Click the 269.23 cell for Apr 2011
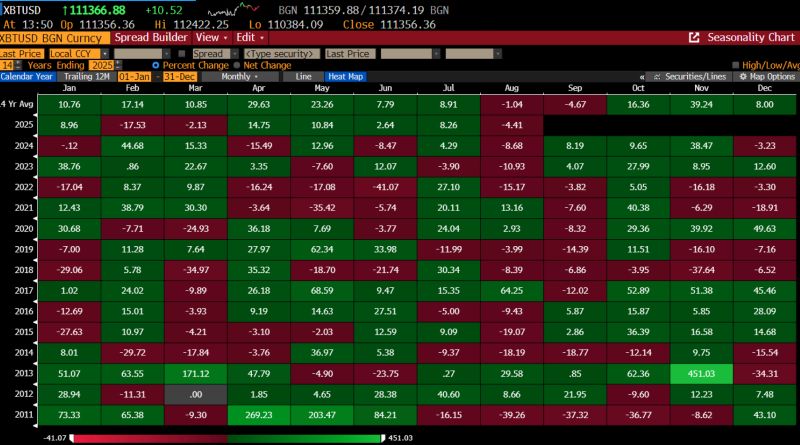The height and width of the screenshot is (445, 800). [x=259, y=415]
